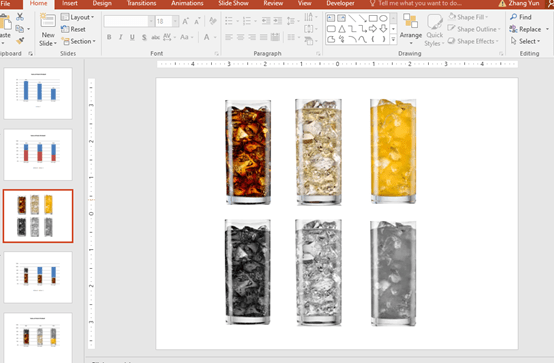Toggle Italic formatting
This screenshot has height=363, width=554.
(x=120, y=37)
